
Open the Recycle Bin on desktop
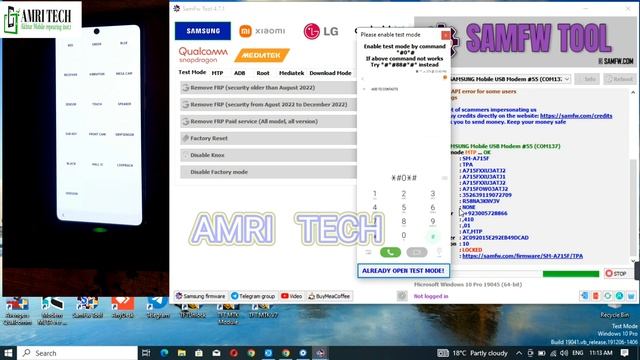pos(614,311)
